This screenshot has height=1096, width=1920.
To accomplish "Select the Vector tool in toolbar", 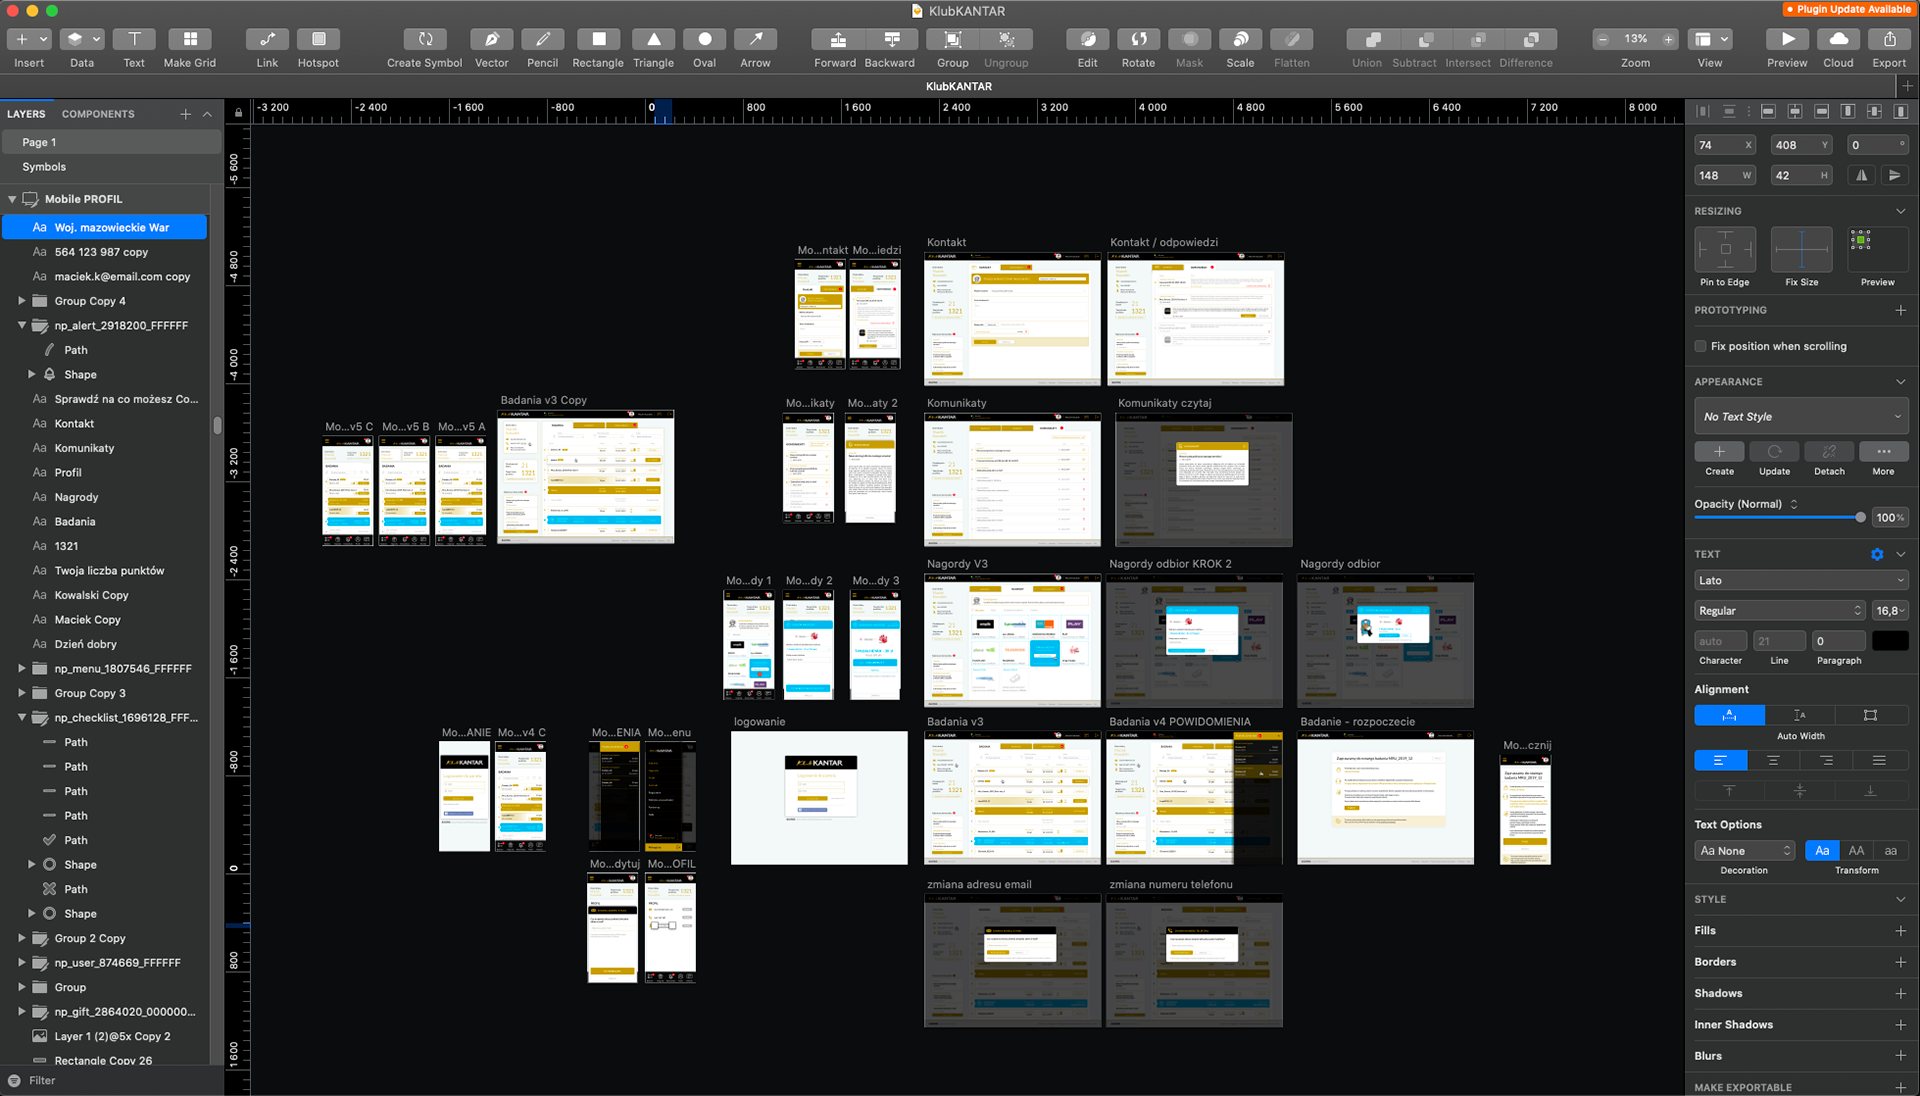I will (x=491, y=40).
